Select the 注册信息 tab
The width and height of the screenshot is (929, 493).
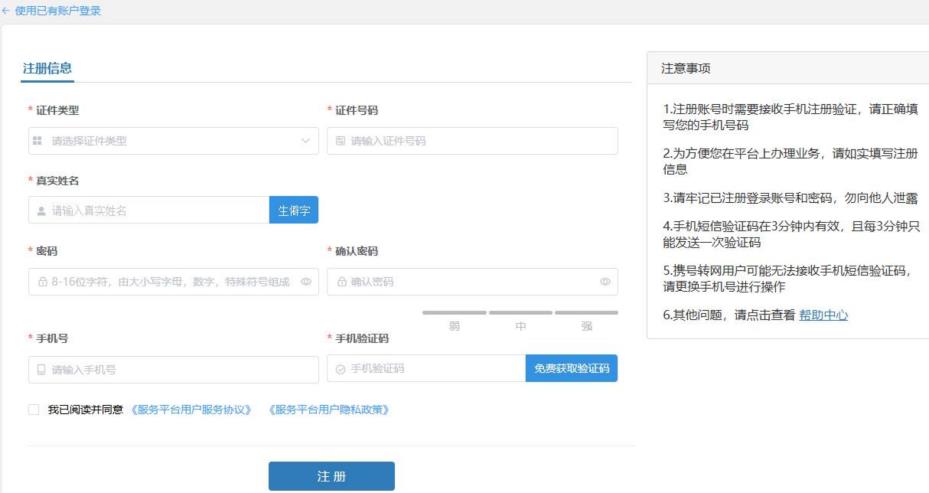click(x=47, y=68)
